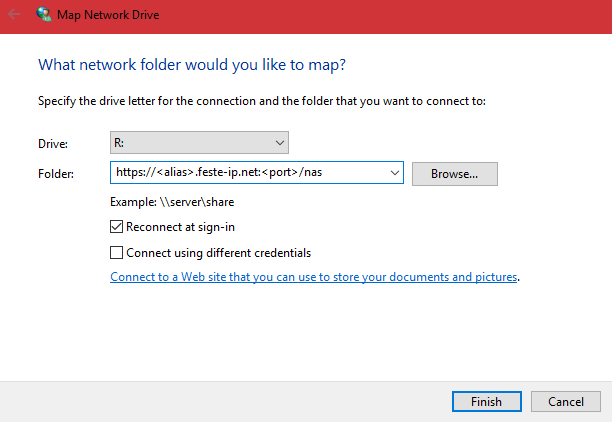Uncheck the Reconnect at sign-in checkbox
Image resolution: width=612 pixels, height=422 pixels.
pos(117,228)
